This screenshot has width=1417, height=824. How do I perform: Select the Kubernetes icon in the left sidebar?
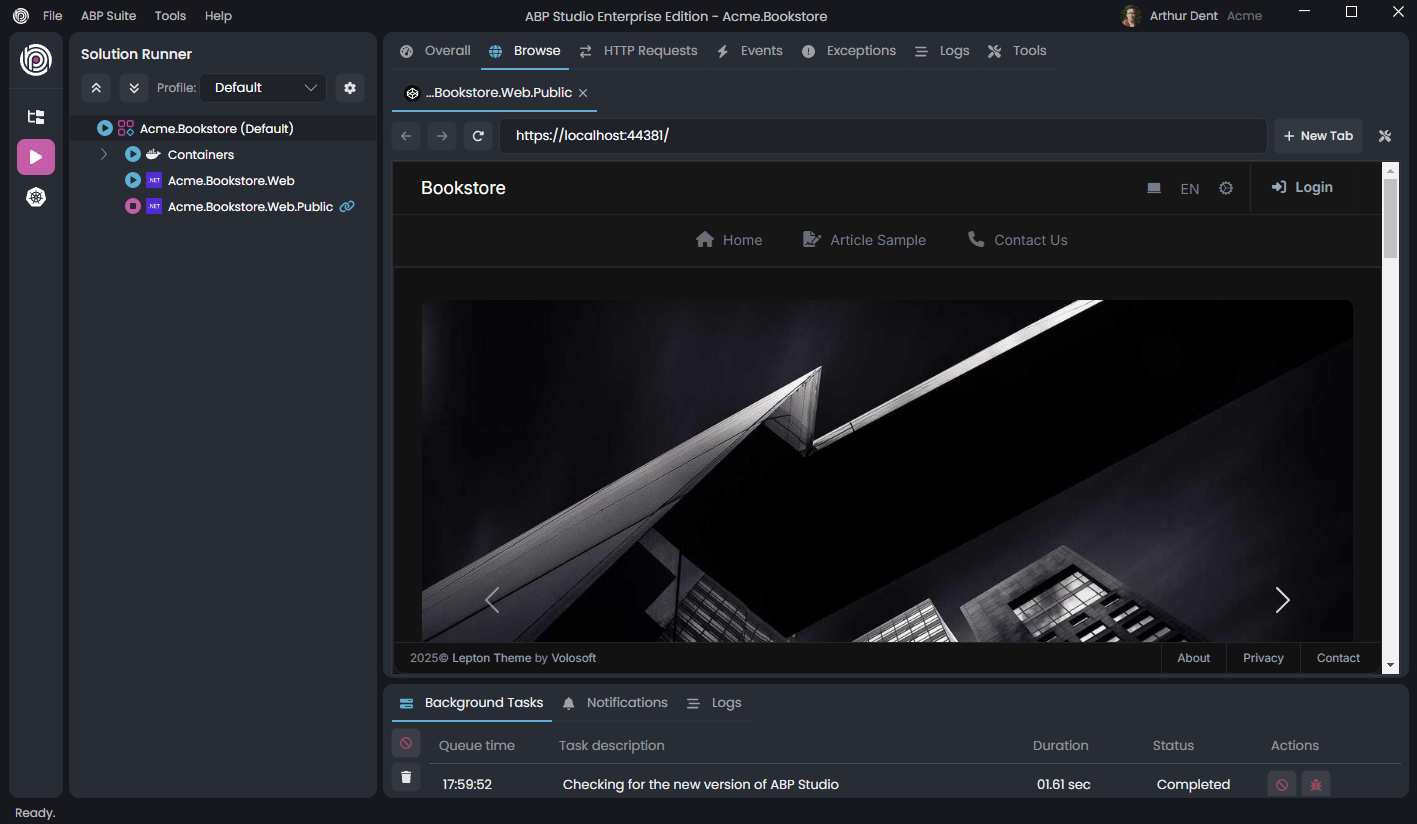click(x=36, y=197)
